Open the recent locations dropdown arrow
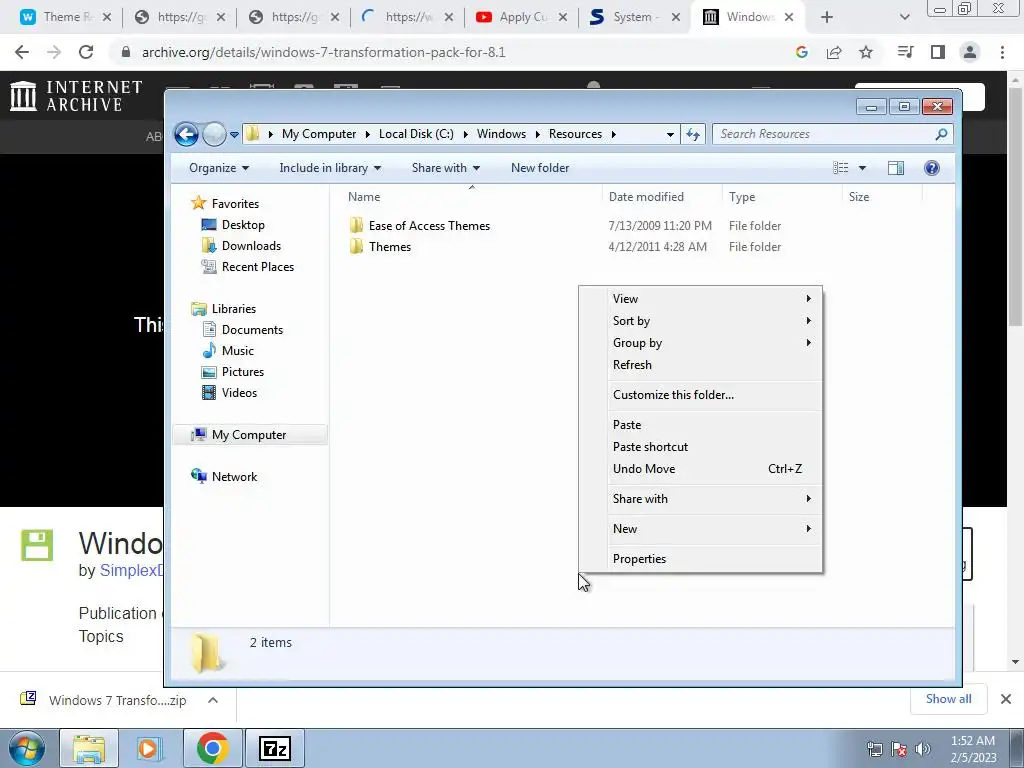1024x768 pixels. [x=234, y=135]
